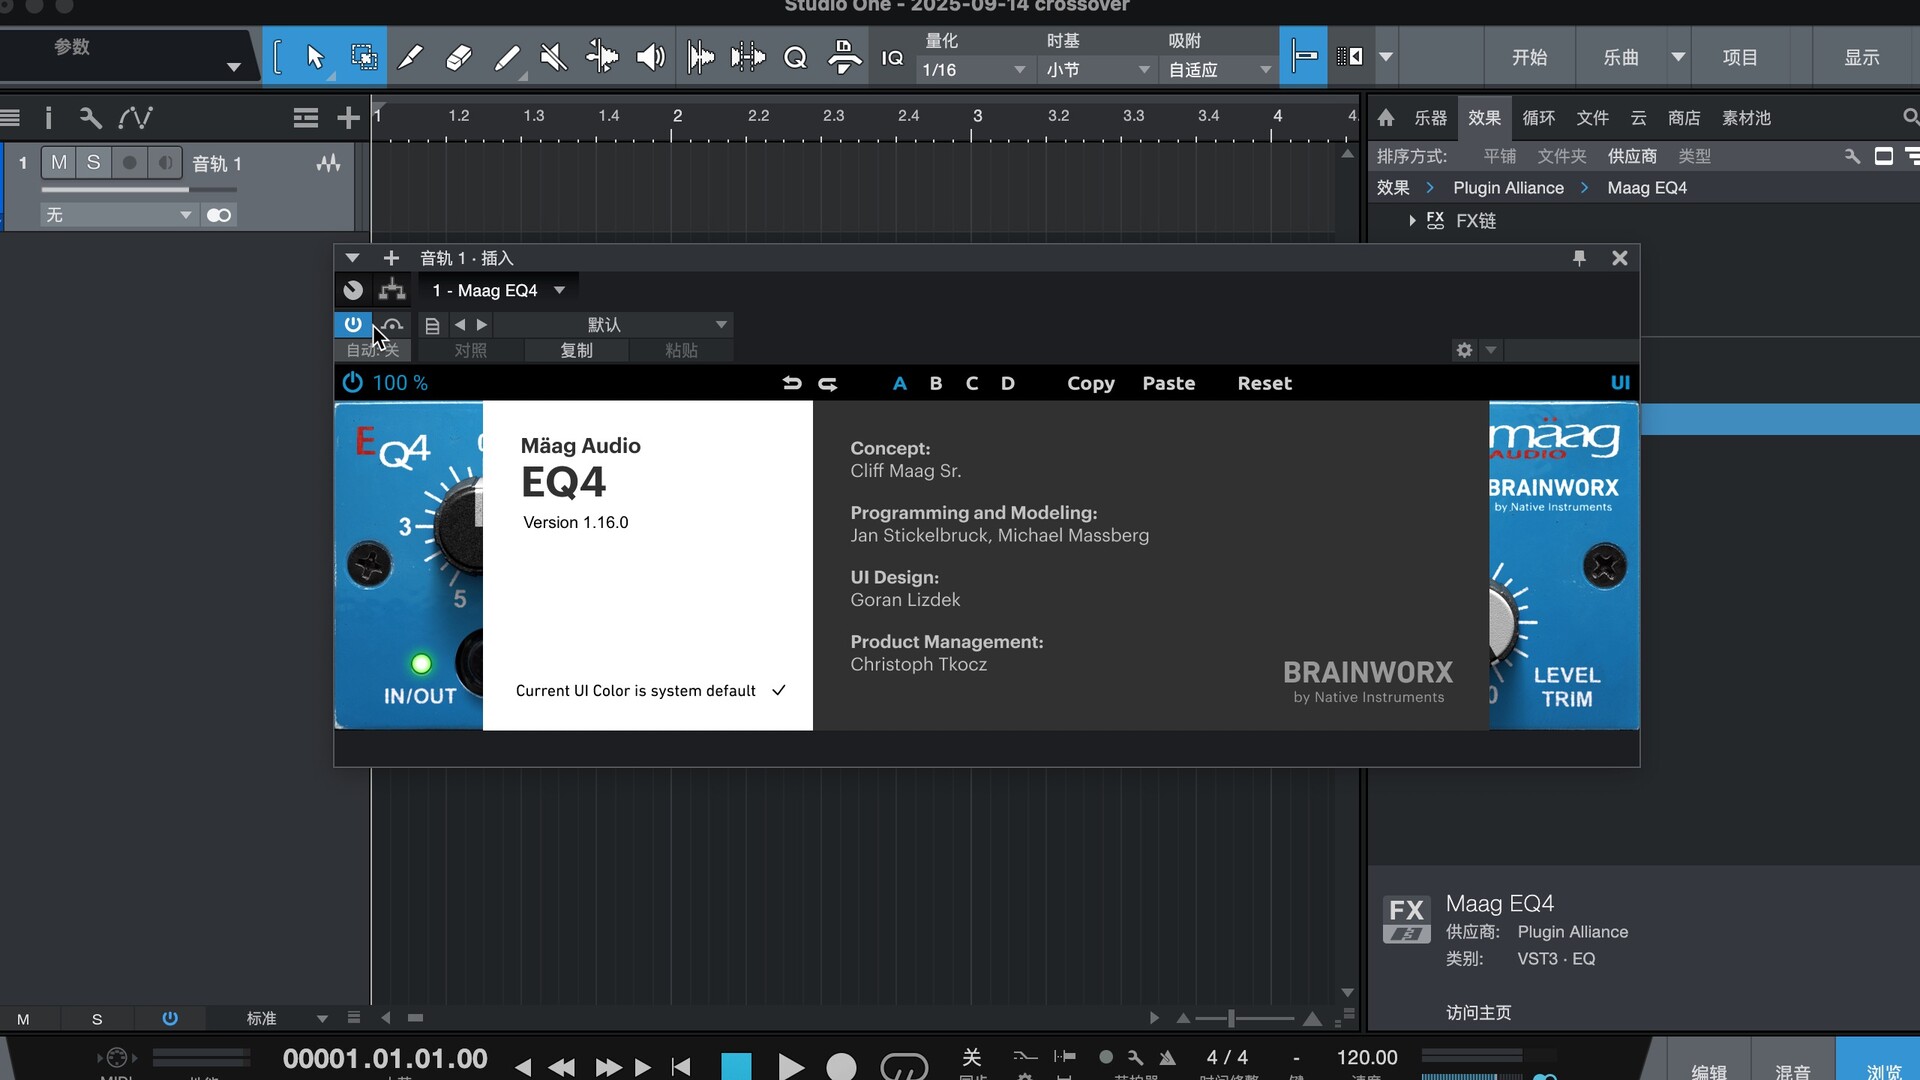
Task: Pin the plugin window
Action: click(1579, 258)
